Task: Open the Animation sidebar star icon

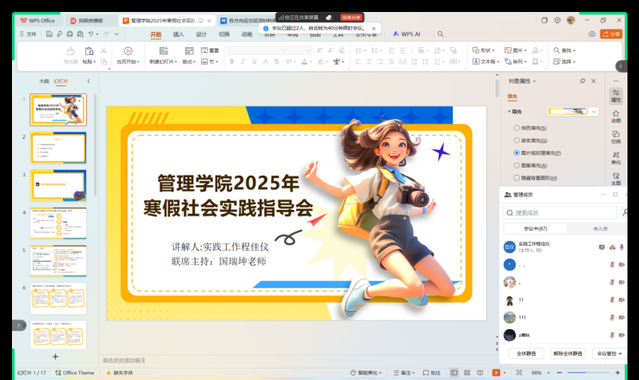Action: click(x=616, y=114)
